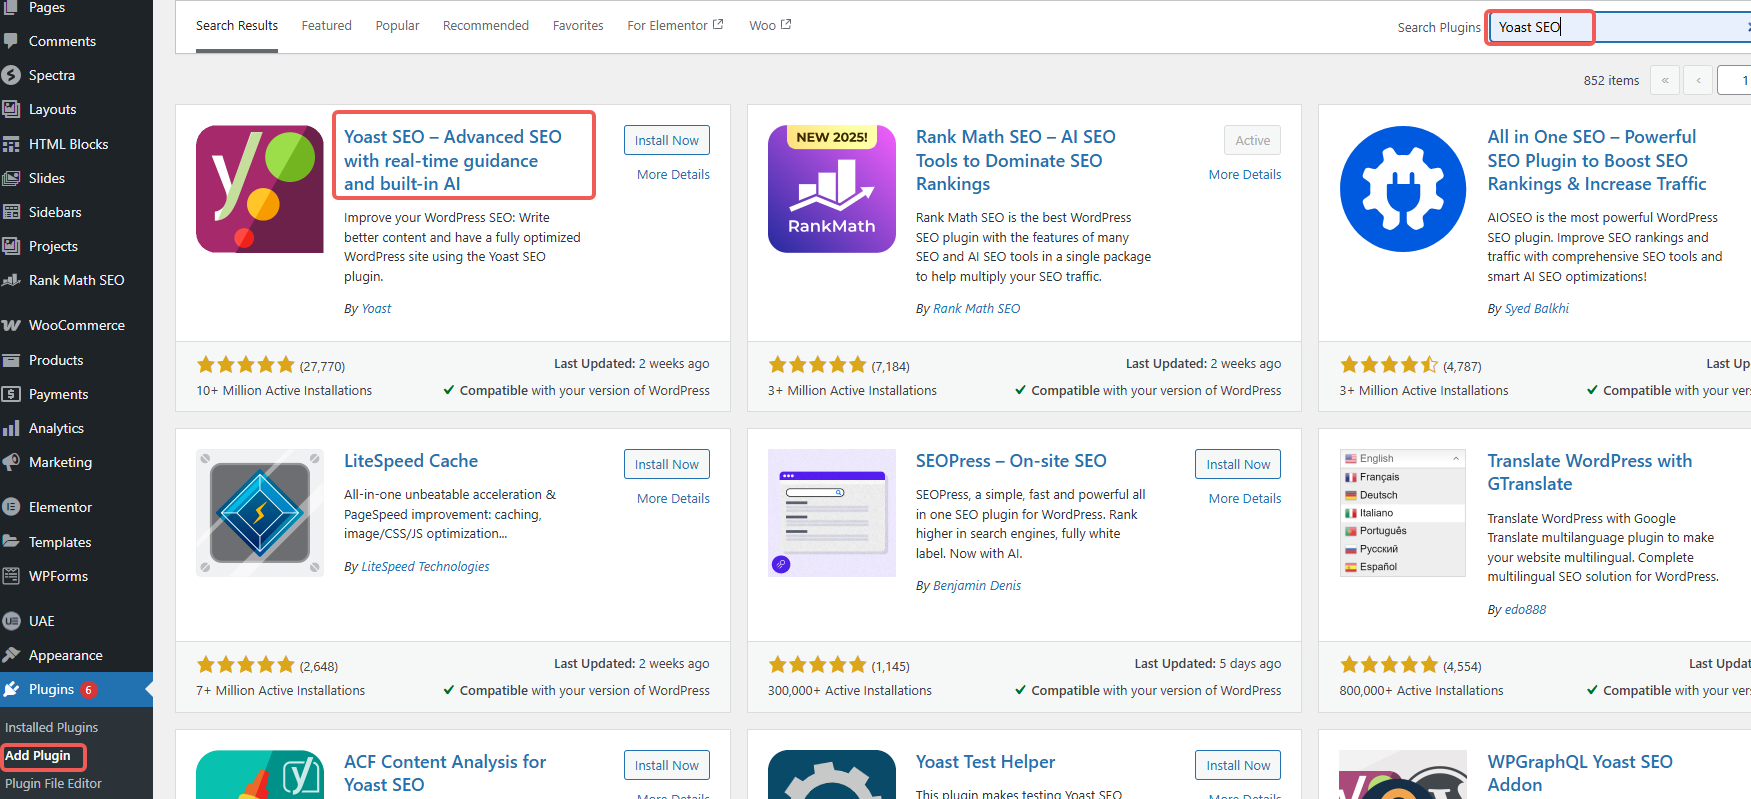Install Now the Yoast SEO plugin

(x=667, y=140)
